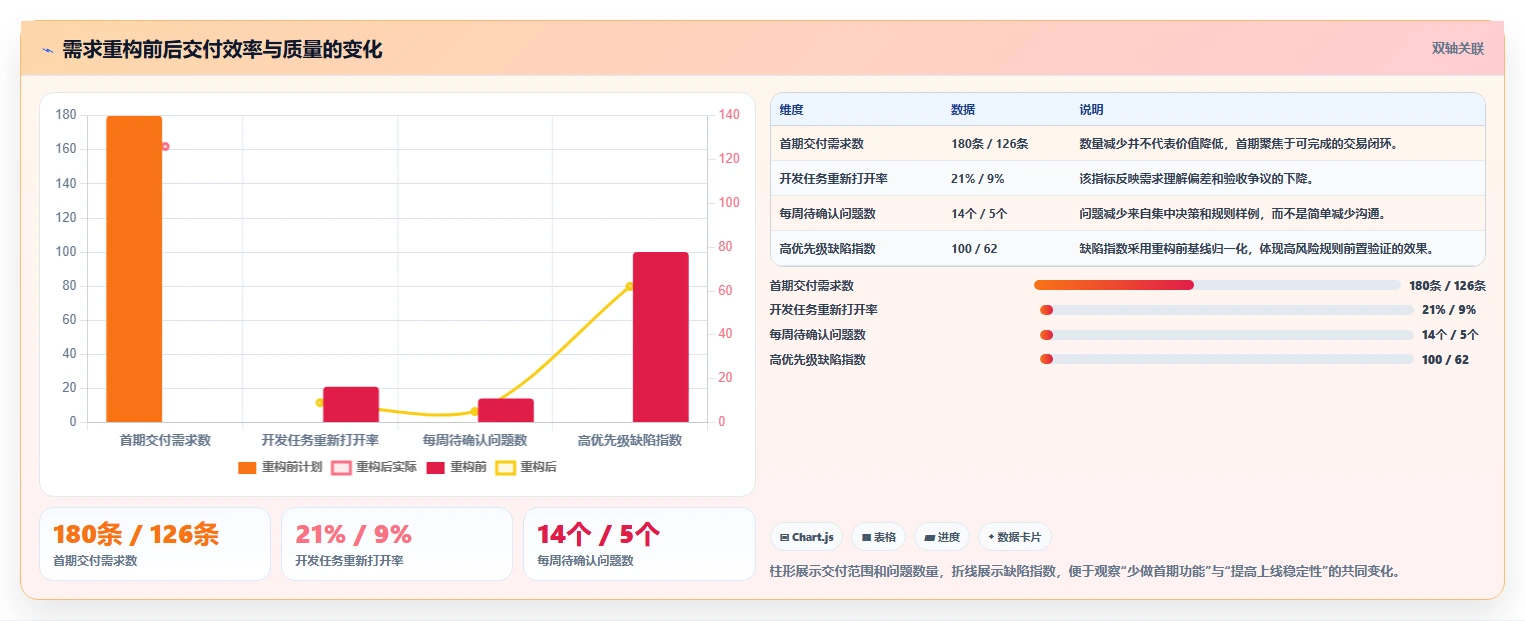
Task: Click the lightning icon beside the title
Action: [x=47, y=49]
